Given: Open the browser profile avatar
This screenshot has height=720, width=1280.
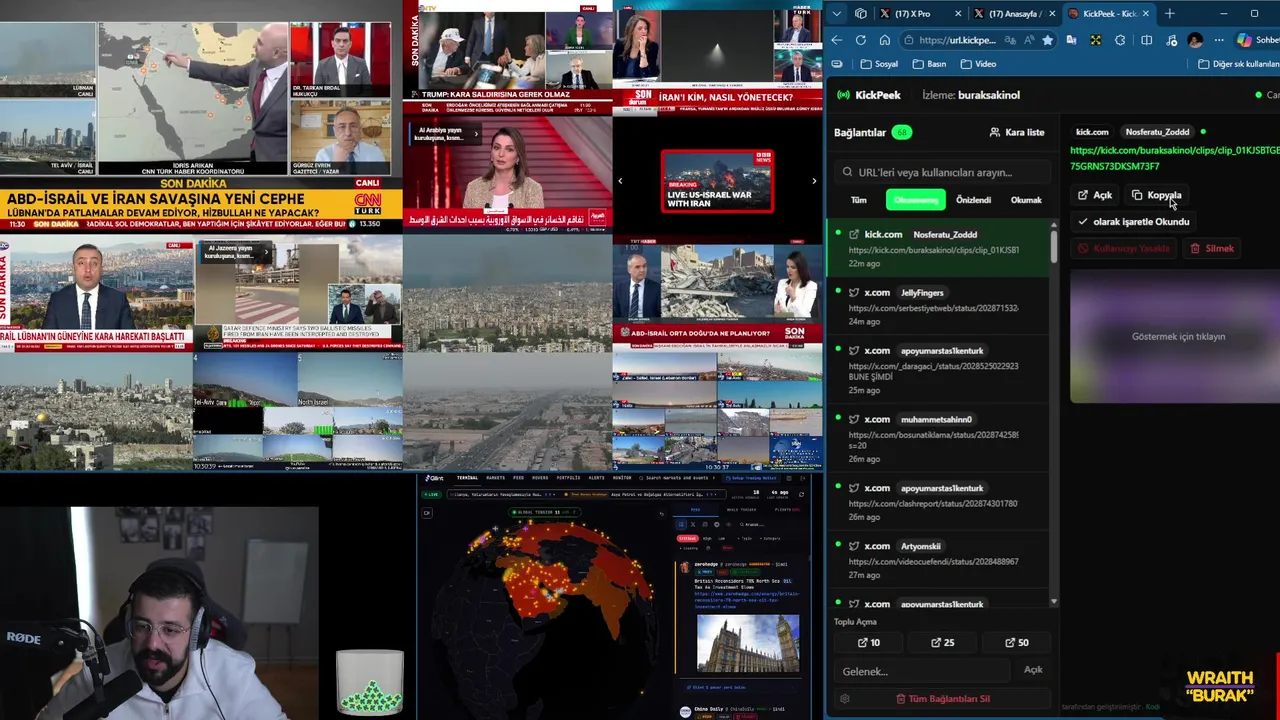Looking at the screenshot, I should point(1195,40).
